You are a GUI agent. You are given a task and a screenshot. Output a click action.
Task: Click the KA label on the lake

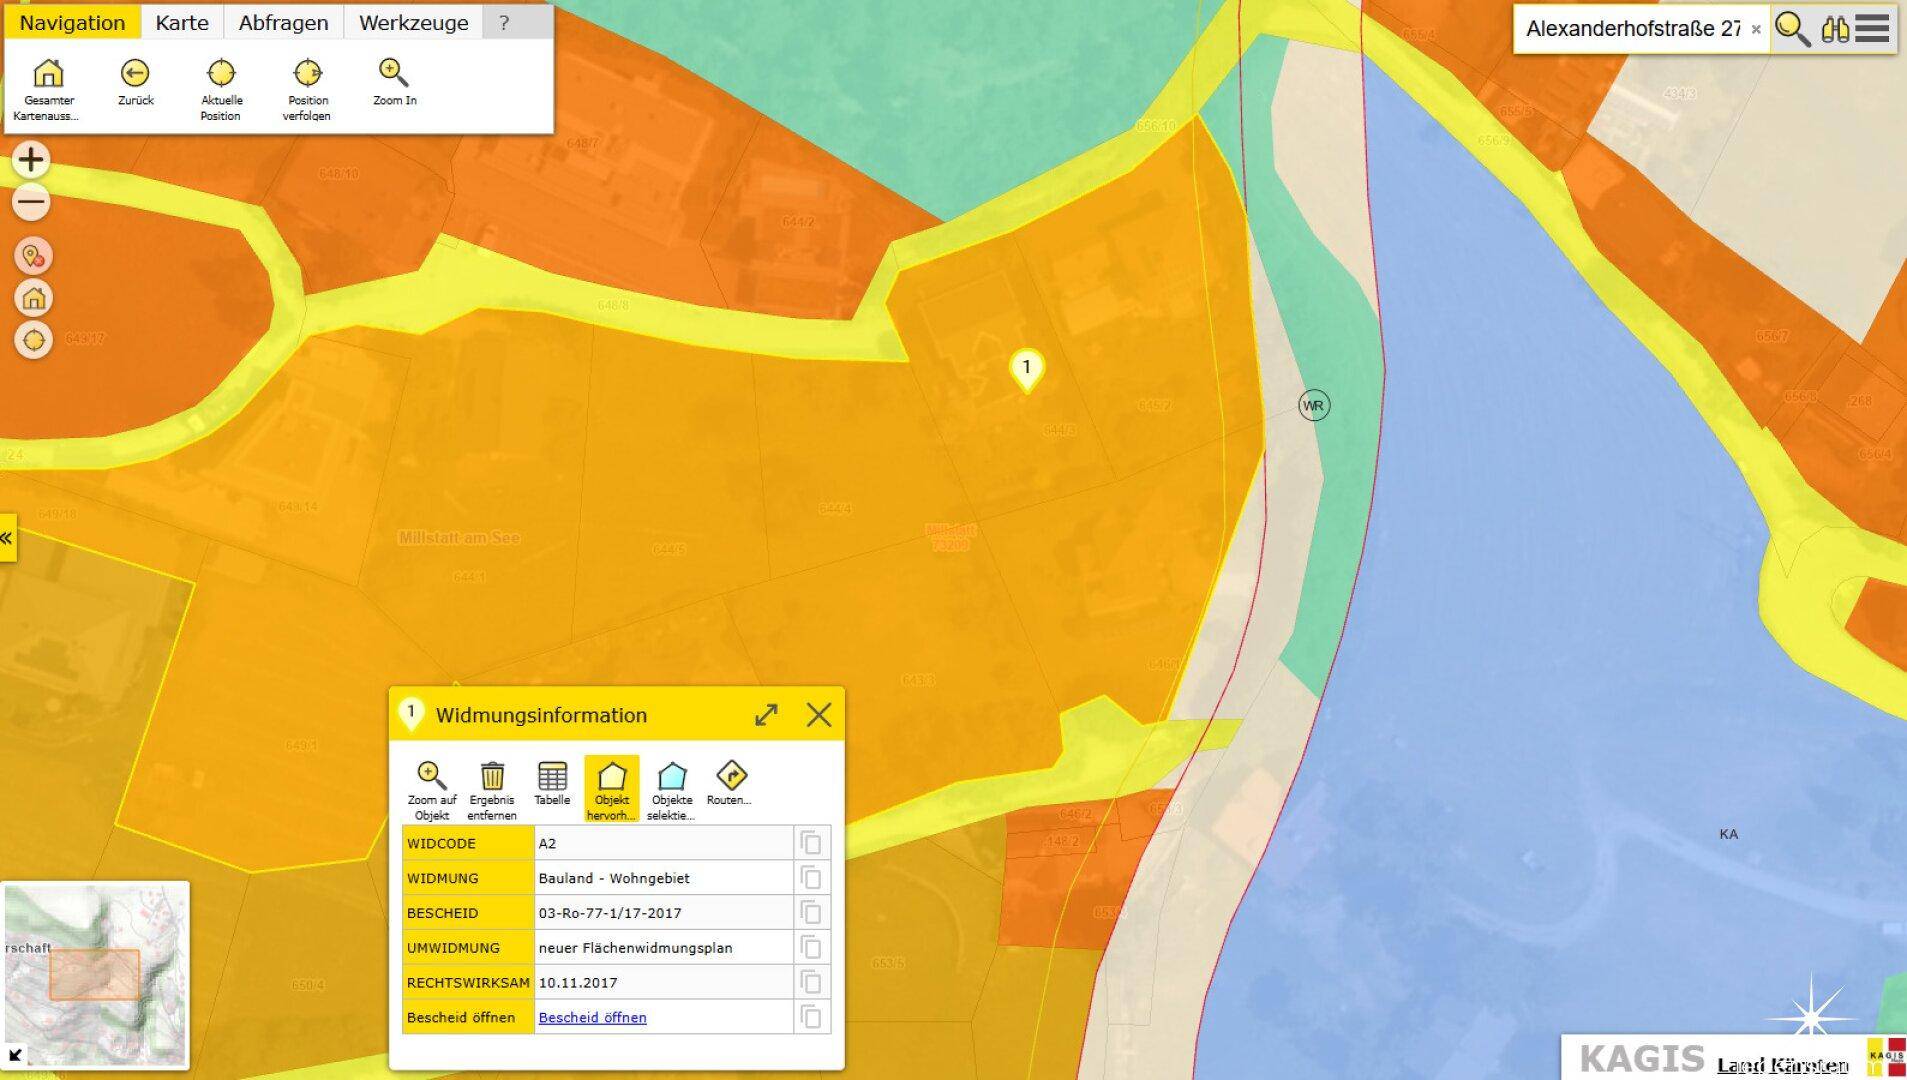[x=1728, y=834]
